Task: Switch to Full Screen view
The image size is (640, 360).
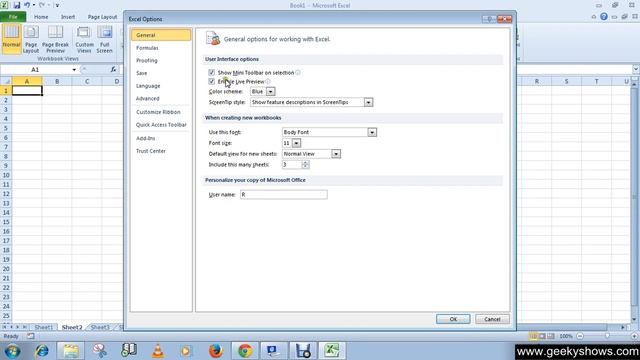Action: (x=104, y=39)
